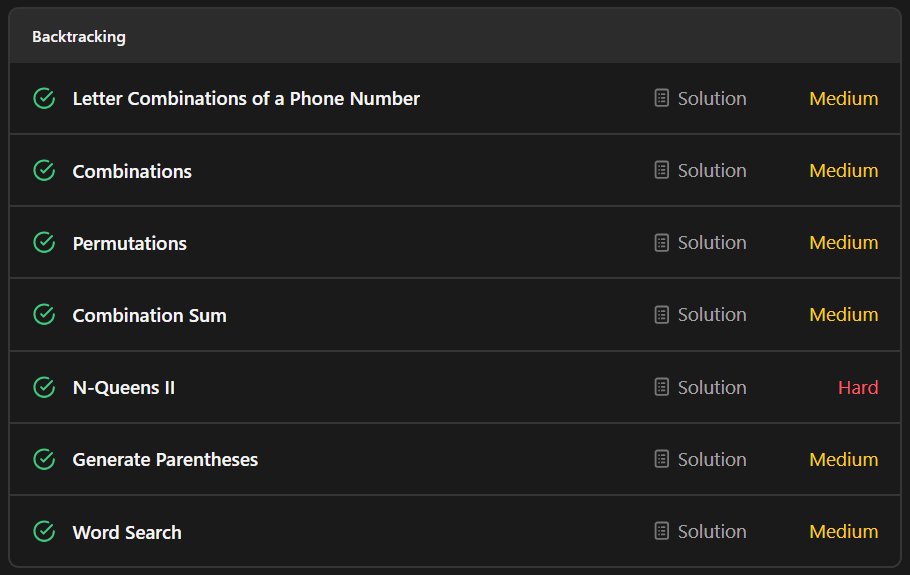Screen dimensions: 910x575
Task: Click the green completion icon for N-Queens II
Action: click(44, 387)
